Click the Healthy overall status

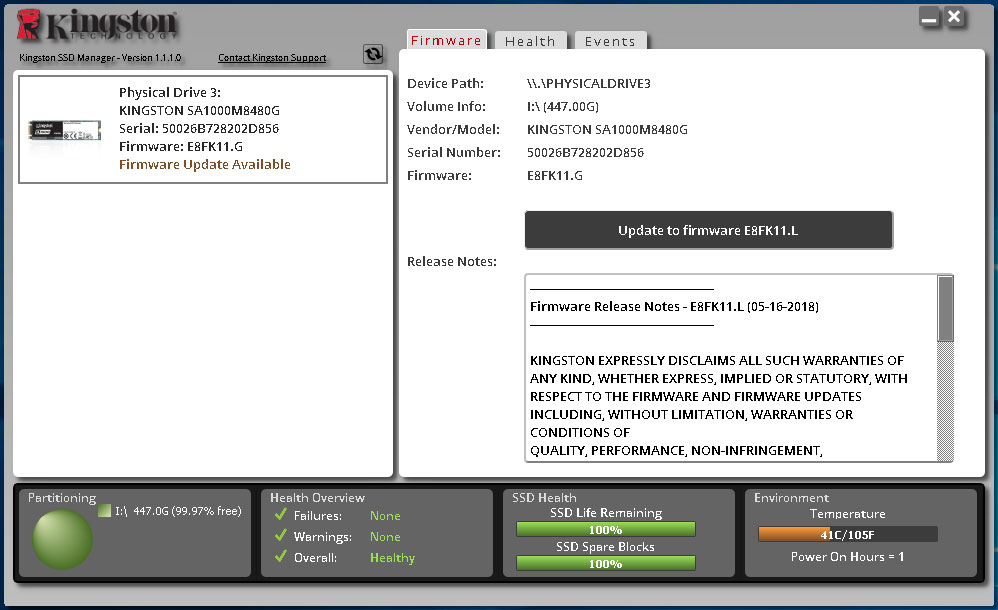[x=392, y=557]
